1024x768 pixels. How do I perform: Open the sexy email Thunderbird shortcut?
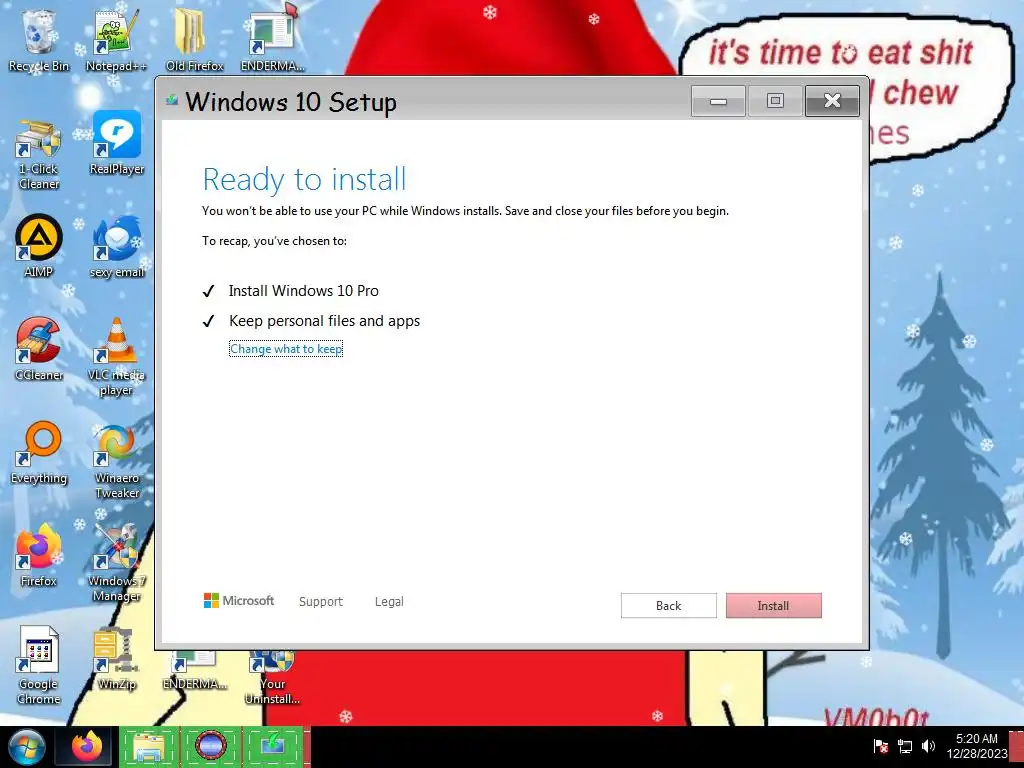[116, 246]
